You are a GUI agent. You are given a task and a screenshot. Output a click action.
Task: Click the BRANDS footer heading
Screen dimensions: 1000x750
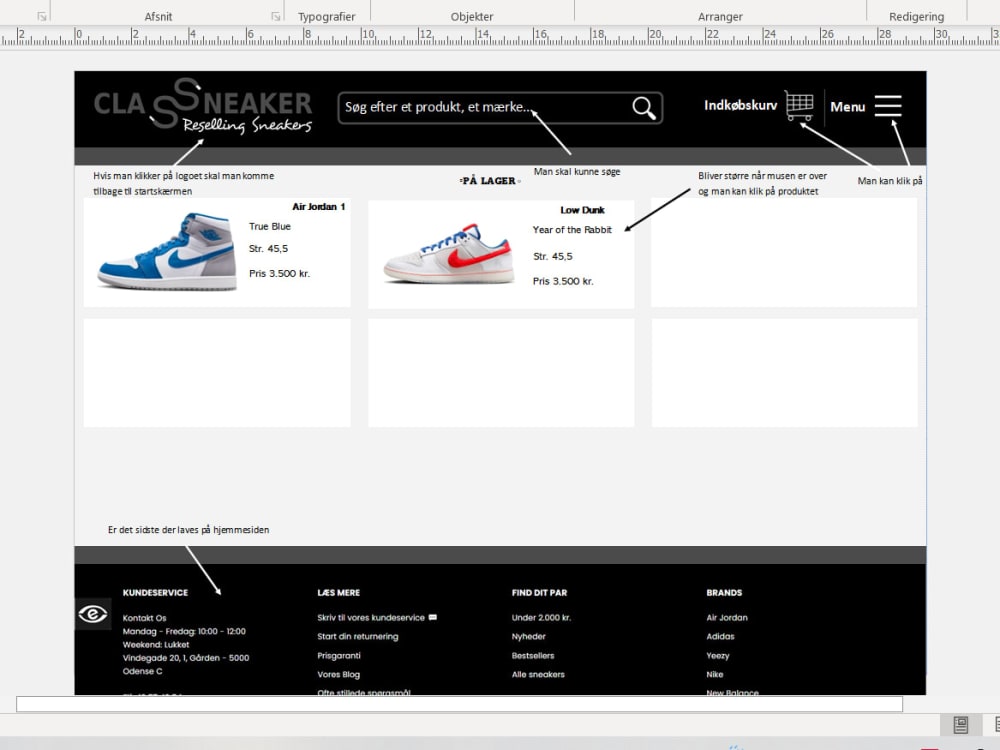point(724,592)
